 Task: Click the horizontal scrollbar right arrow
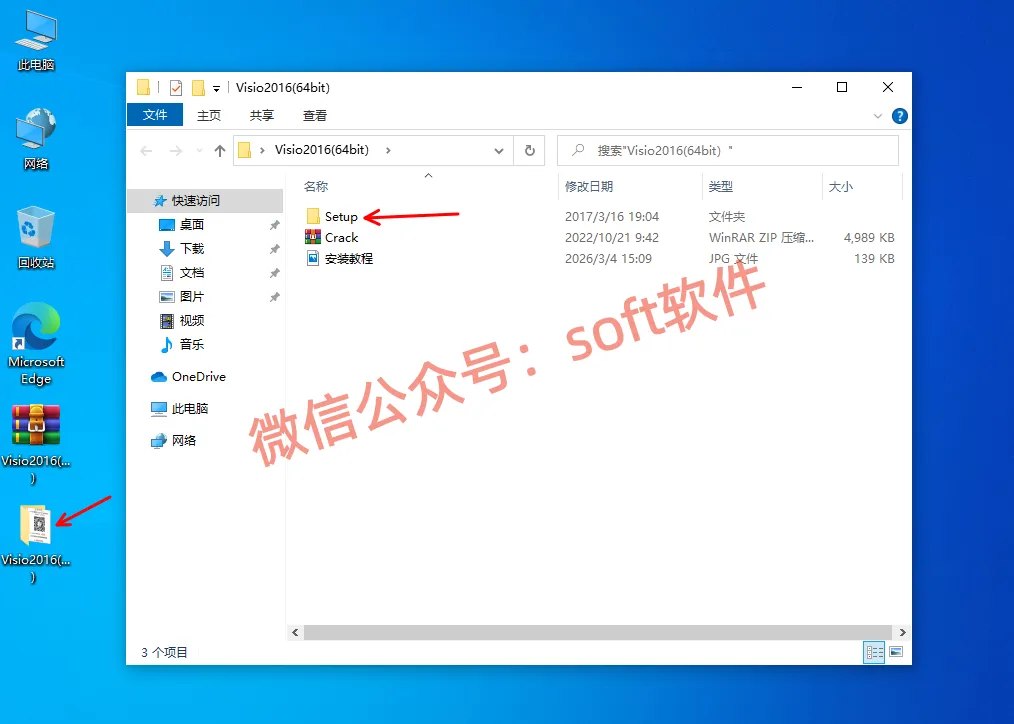[x=902, y=632]
